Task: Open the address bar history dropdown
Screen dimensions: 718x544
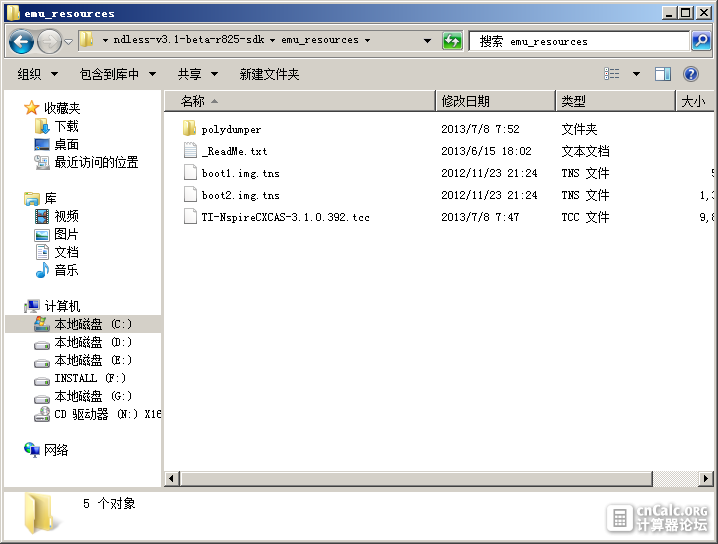Action: pos(427,41)
